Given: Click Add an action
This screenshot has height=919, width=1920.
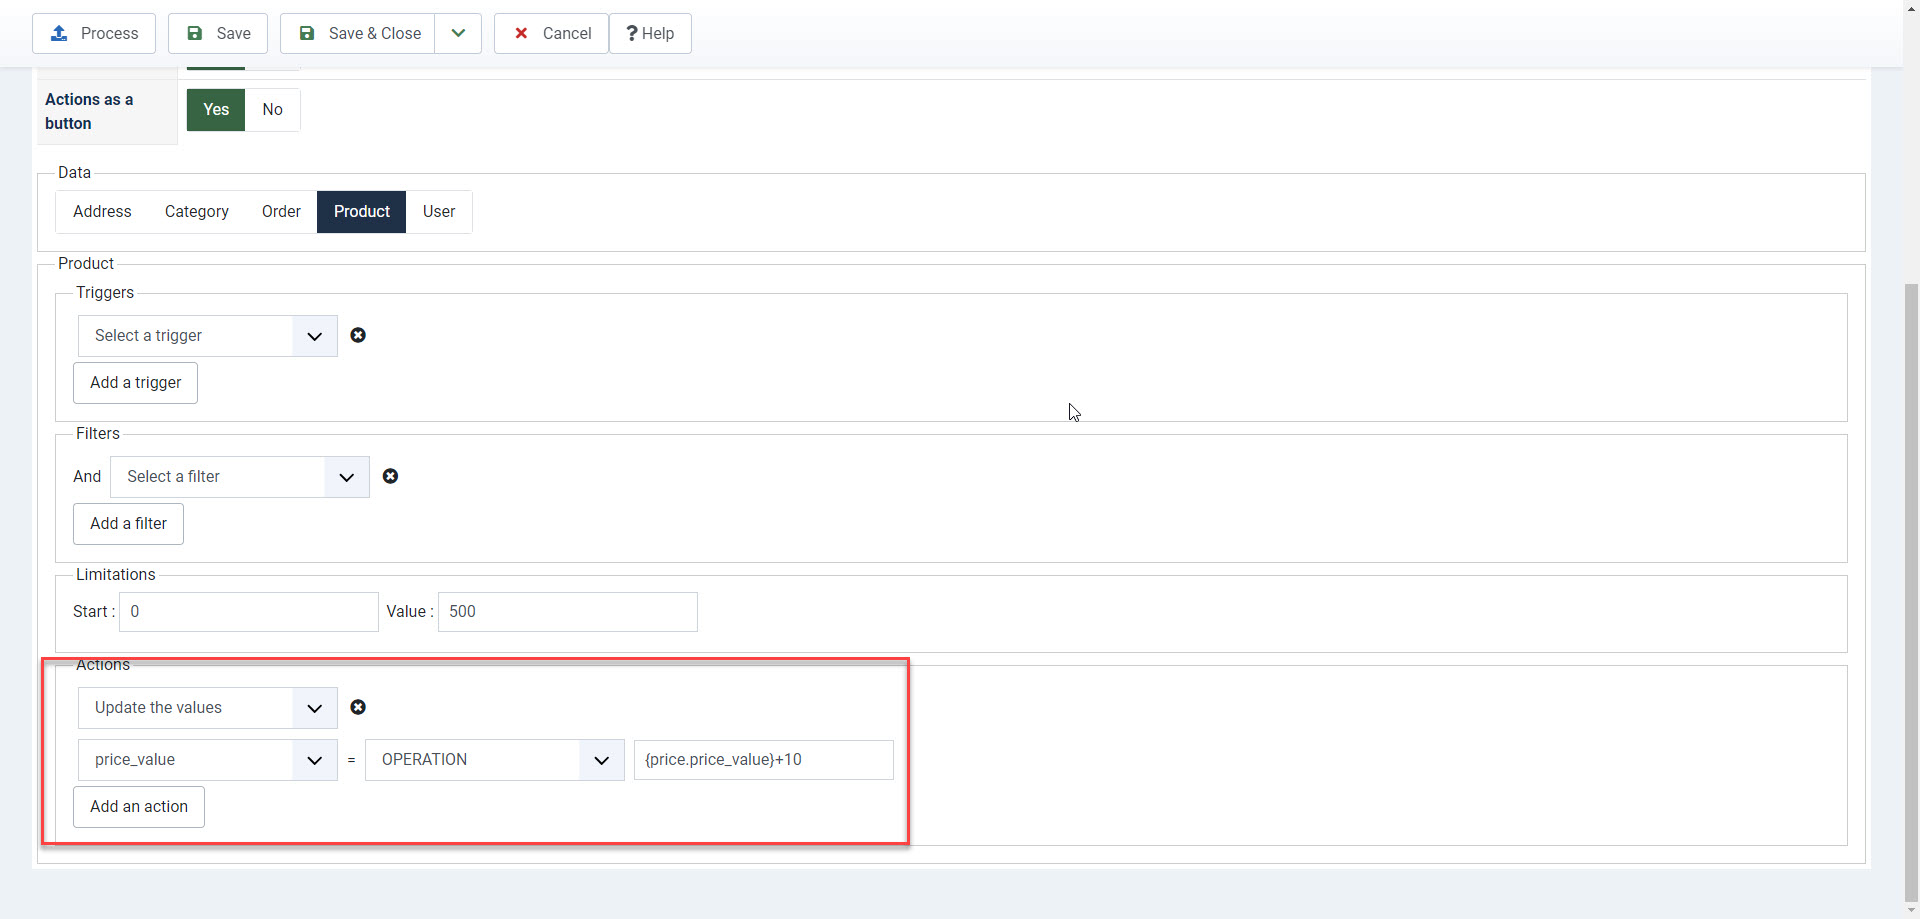Looking at the screenshot, I should pyautogui.click(x=139, y=807).
